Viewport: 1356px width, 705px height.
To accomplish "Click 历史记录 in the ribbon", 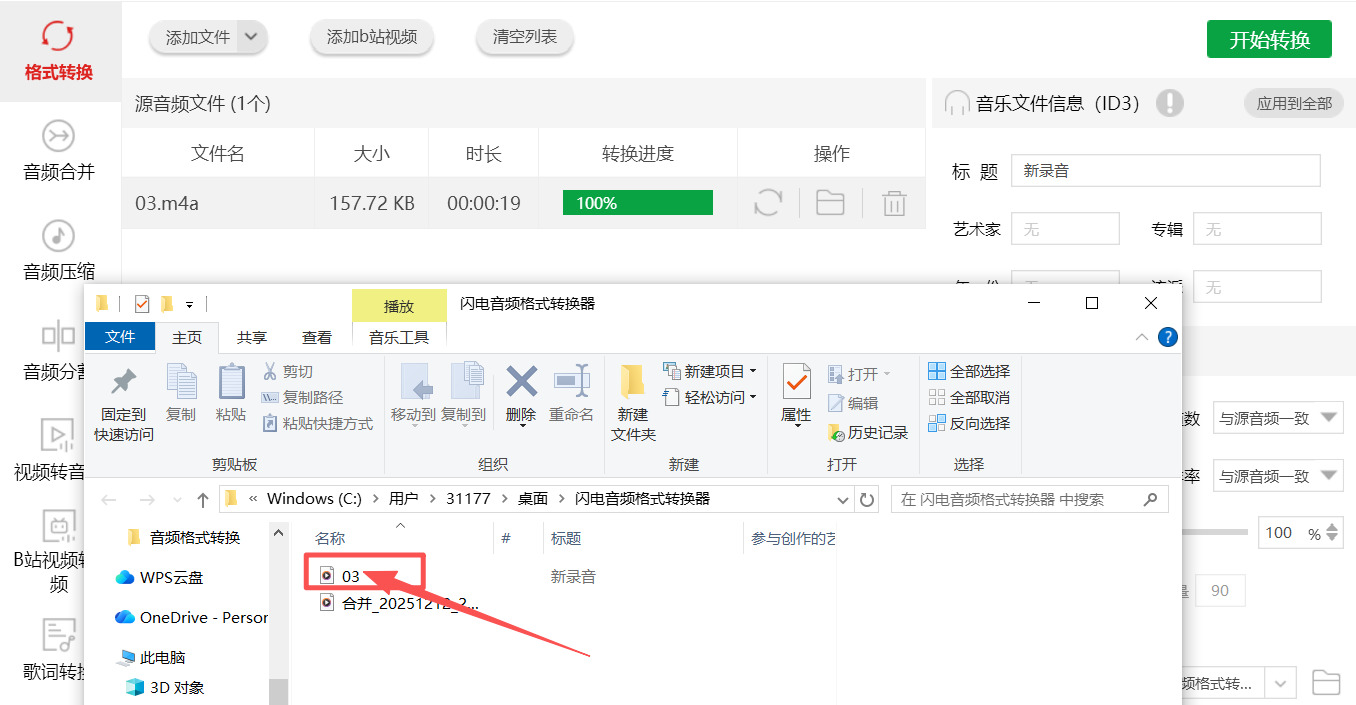I will coord(868,432).
